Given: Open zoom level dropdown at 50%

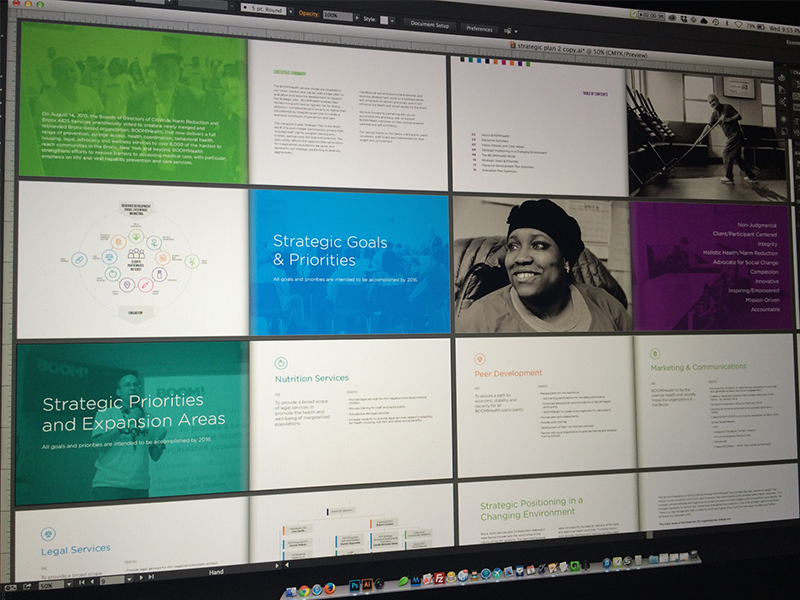Looking at the screenshot, I should 68,584.
